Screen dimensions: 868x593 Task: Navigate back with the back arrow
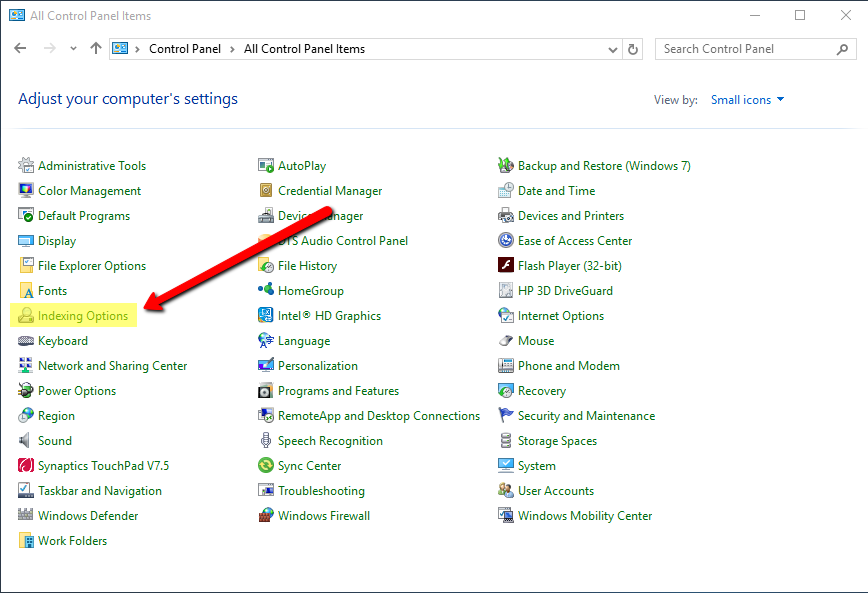[x=20, y=49]
